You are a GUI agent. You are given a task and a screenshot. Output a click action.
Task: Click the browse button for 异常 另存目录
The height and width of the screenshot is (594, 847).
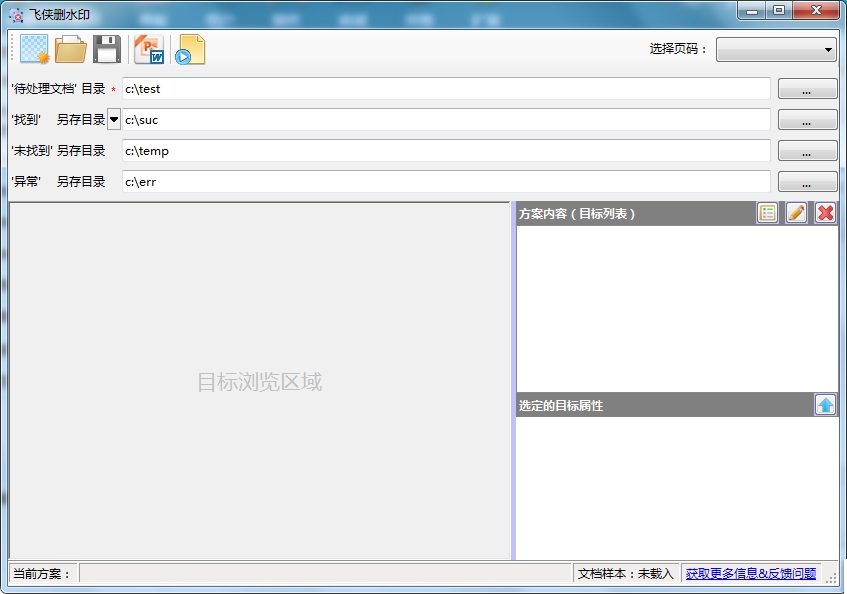coord(807,182)
